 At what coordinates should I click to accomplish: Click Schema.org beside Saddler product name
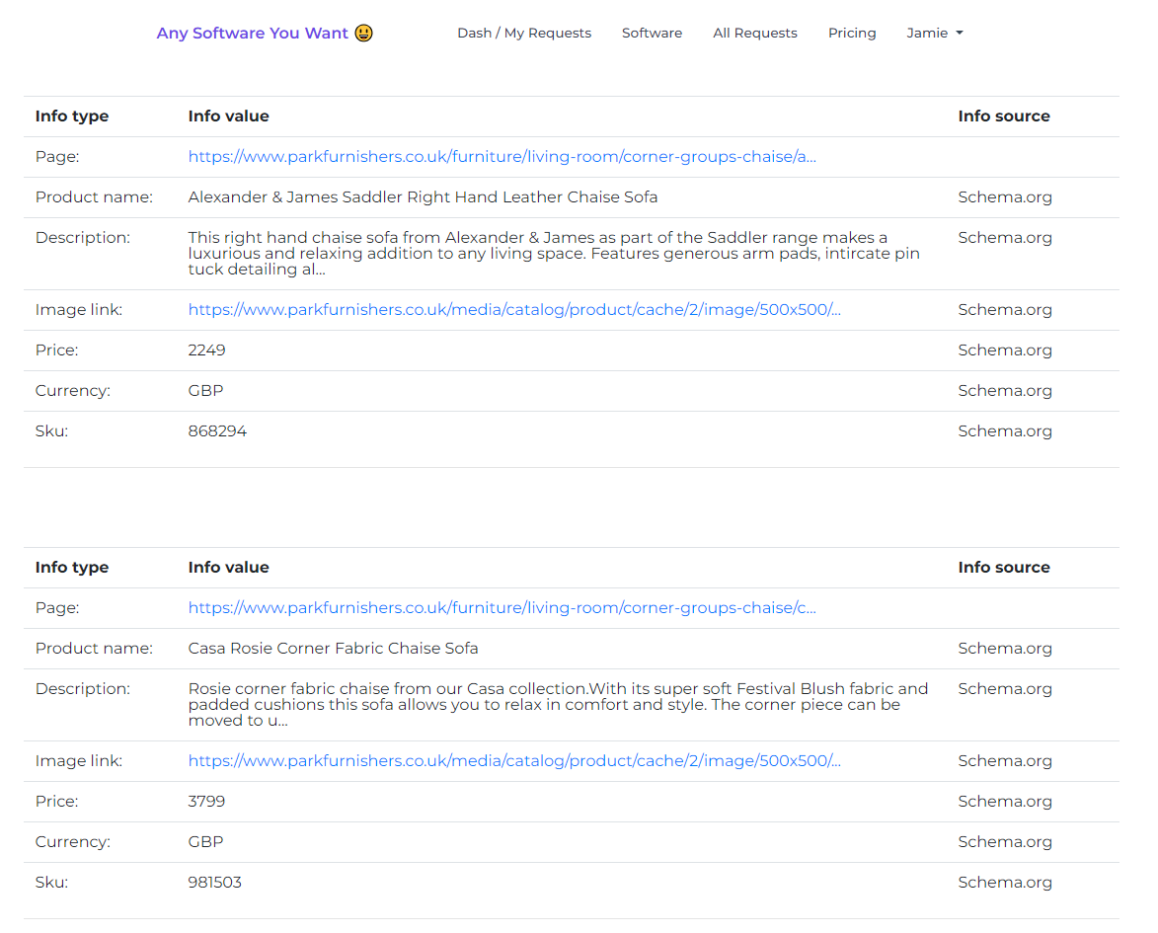click(1004, 197)
